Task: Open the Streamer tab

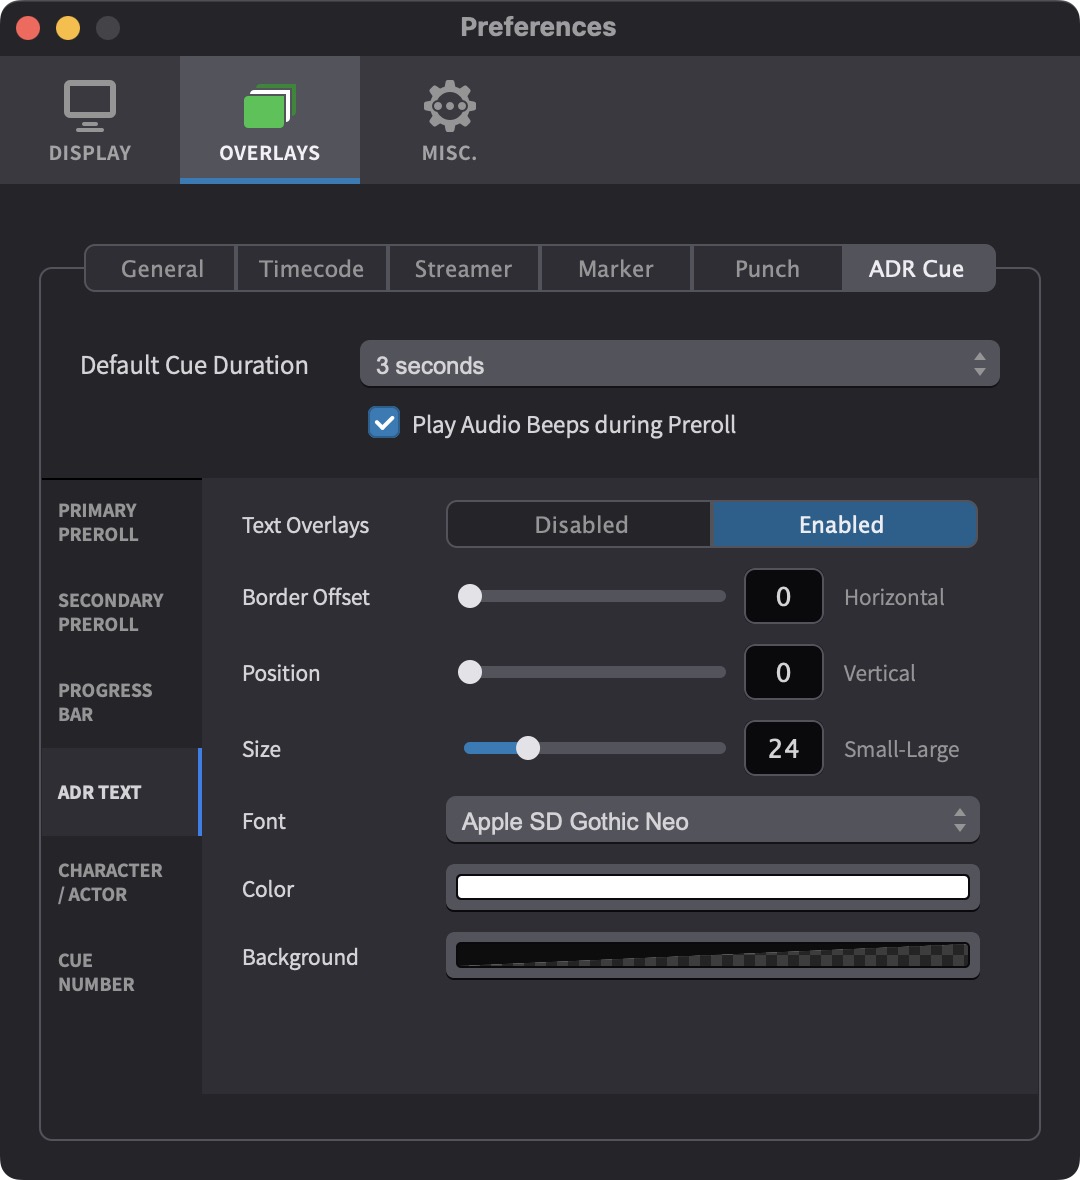Action: coord(464,269)
